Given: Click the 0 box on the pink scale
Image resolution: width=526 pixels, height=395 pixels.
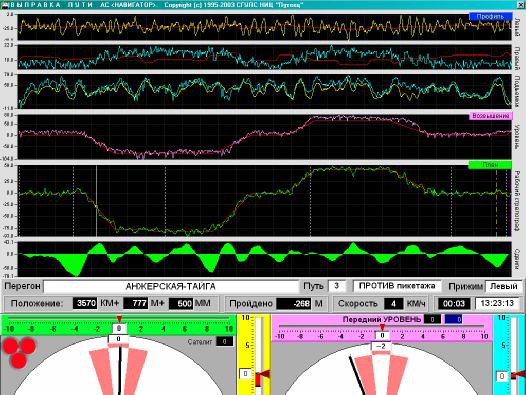Looking at the screenshot, I should (x=382, y=335).
